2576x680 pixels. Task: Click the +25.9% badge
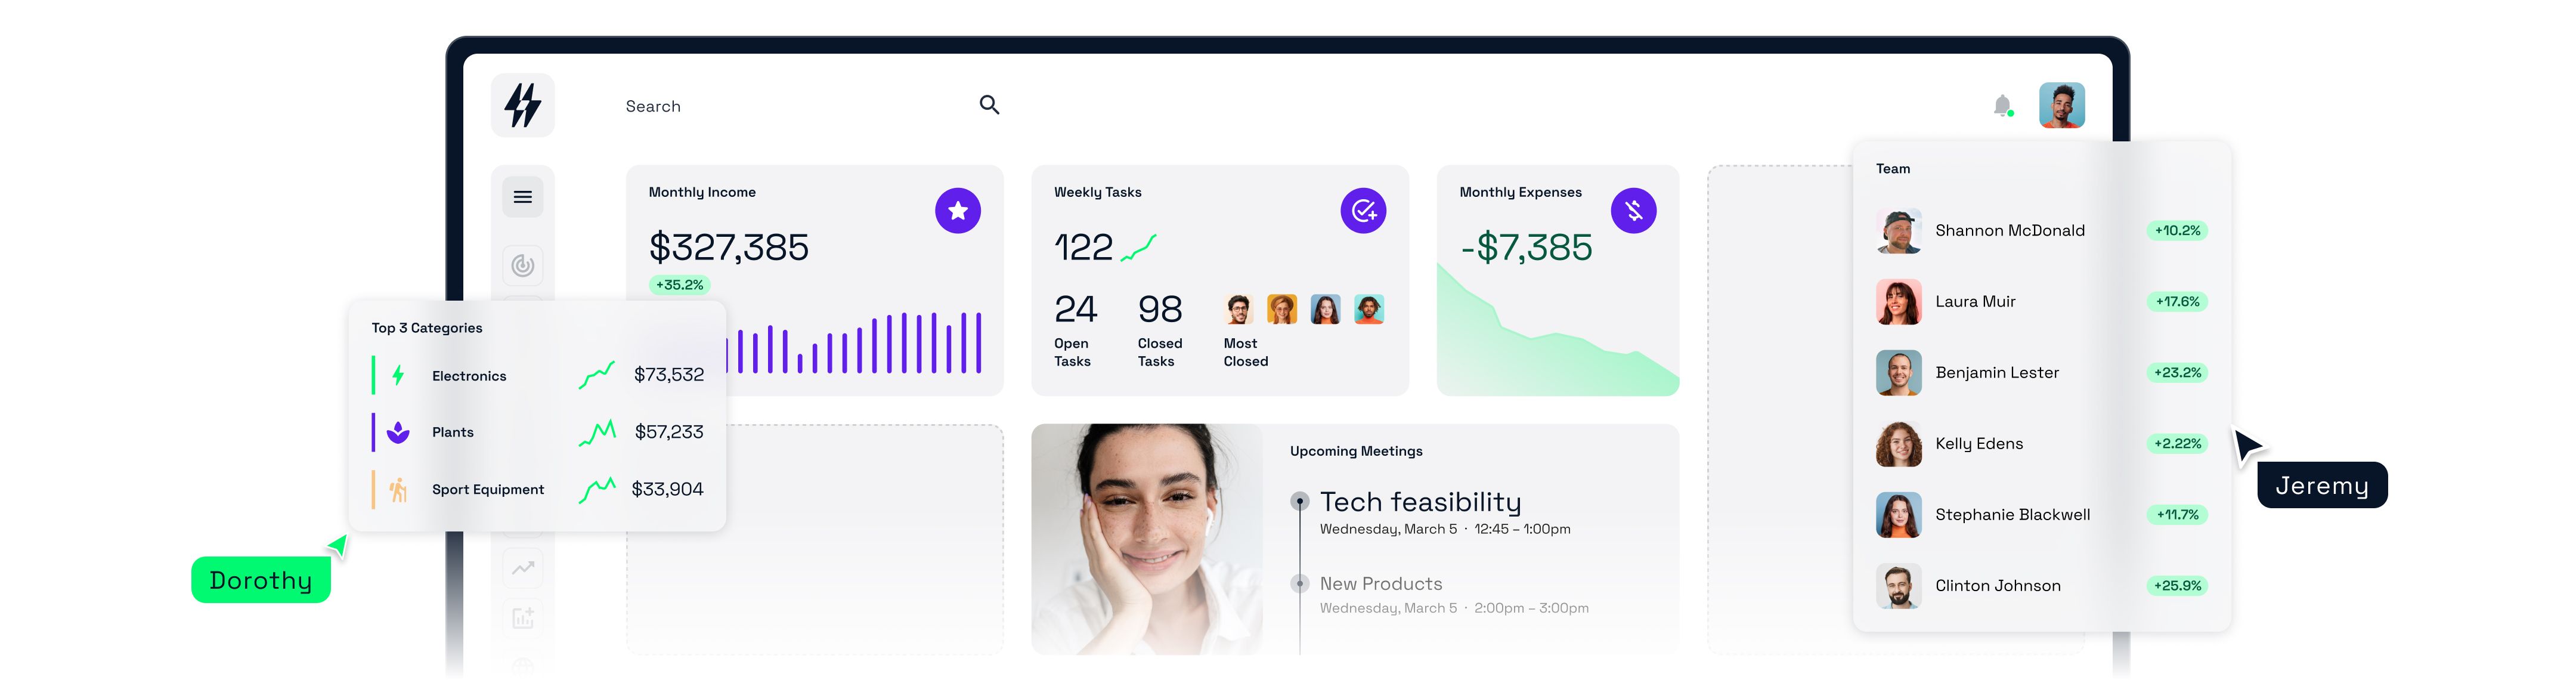(x=2177, y=586)
